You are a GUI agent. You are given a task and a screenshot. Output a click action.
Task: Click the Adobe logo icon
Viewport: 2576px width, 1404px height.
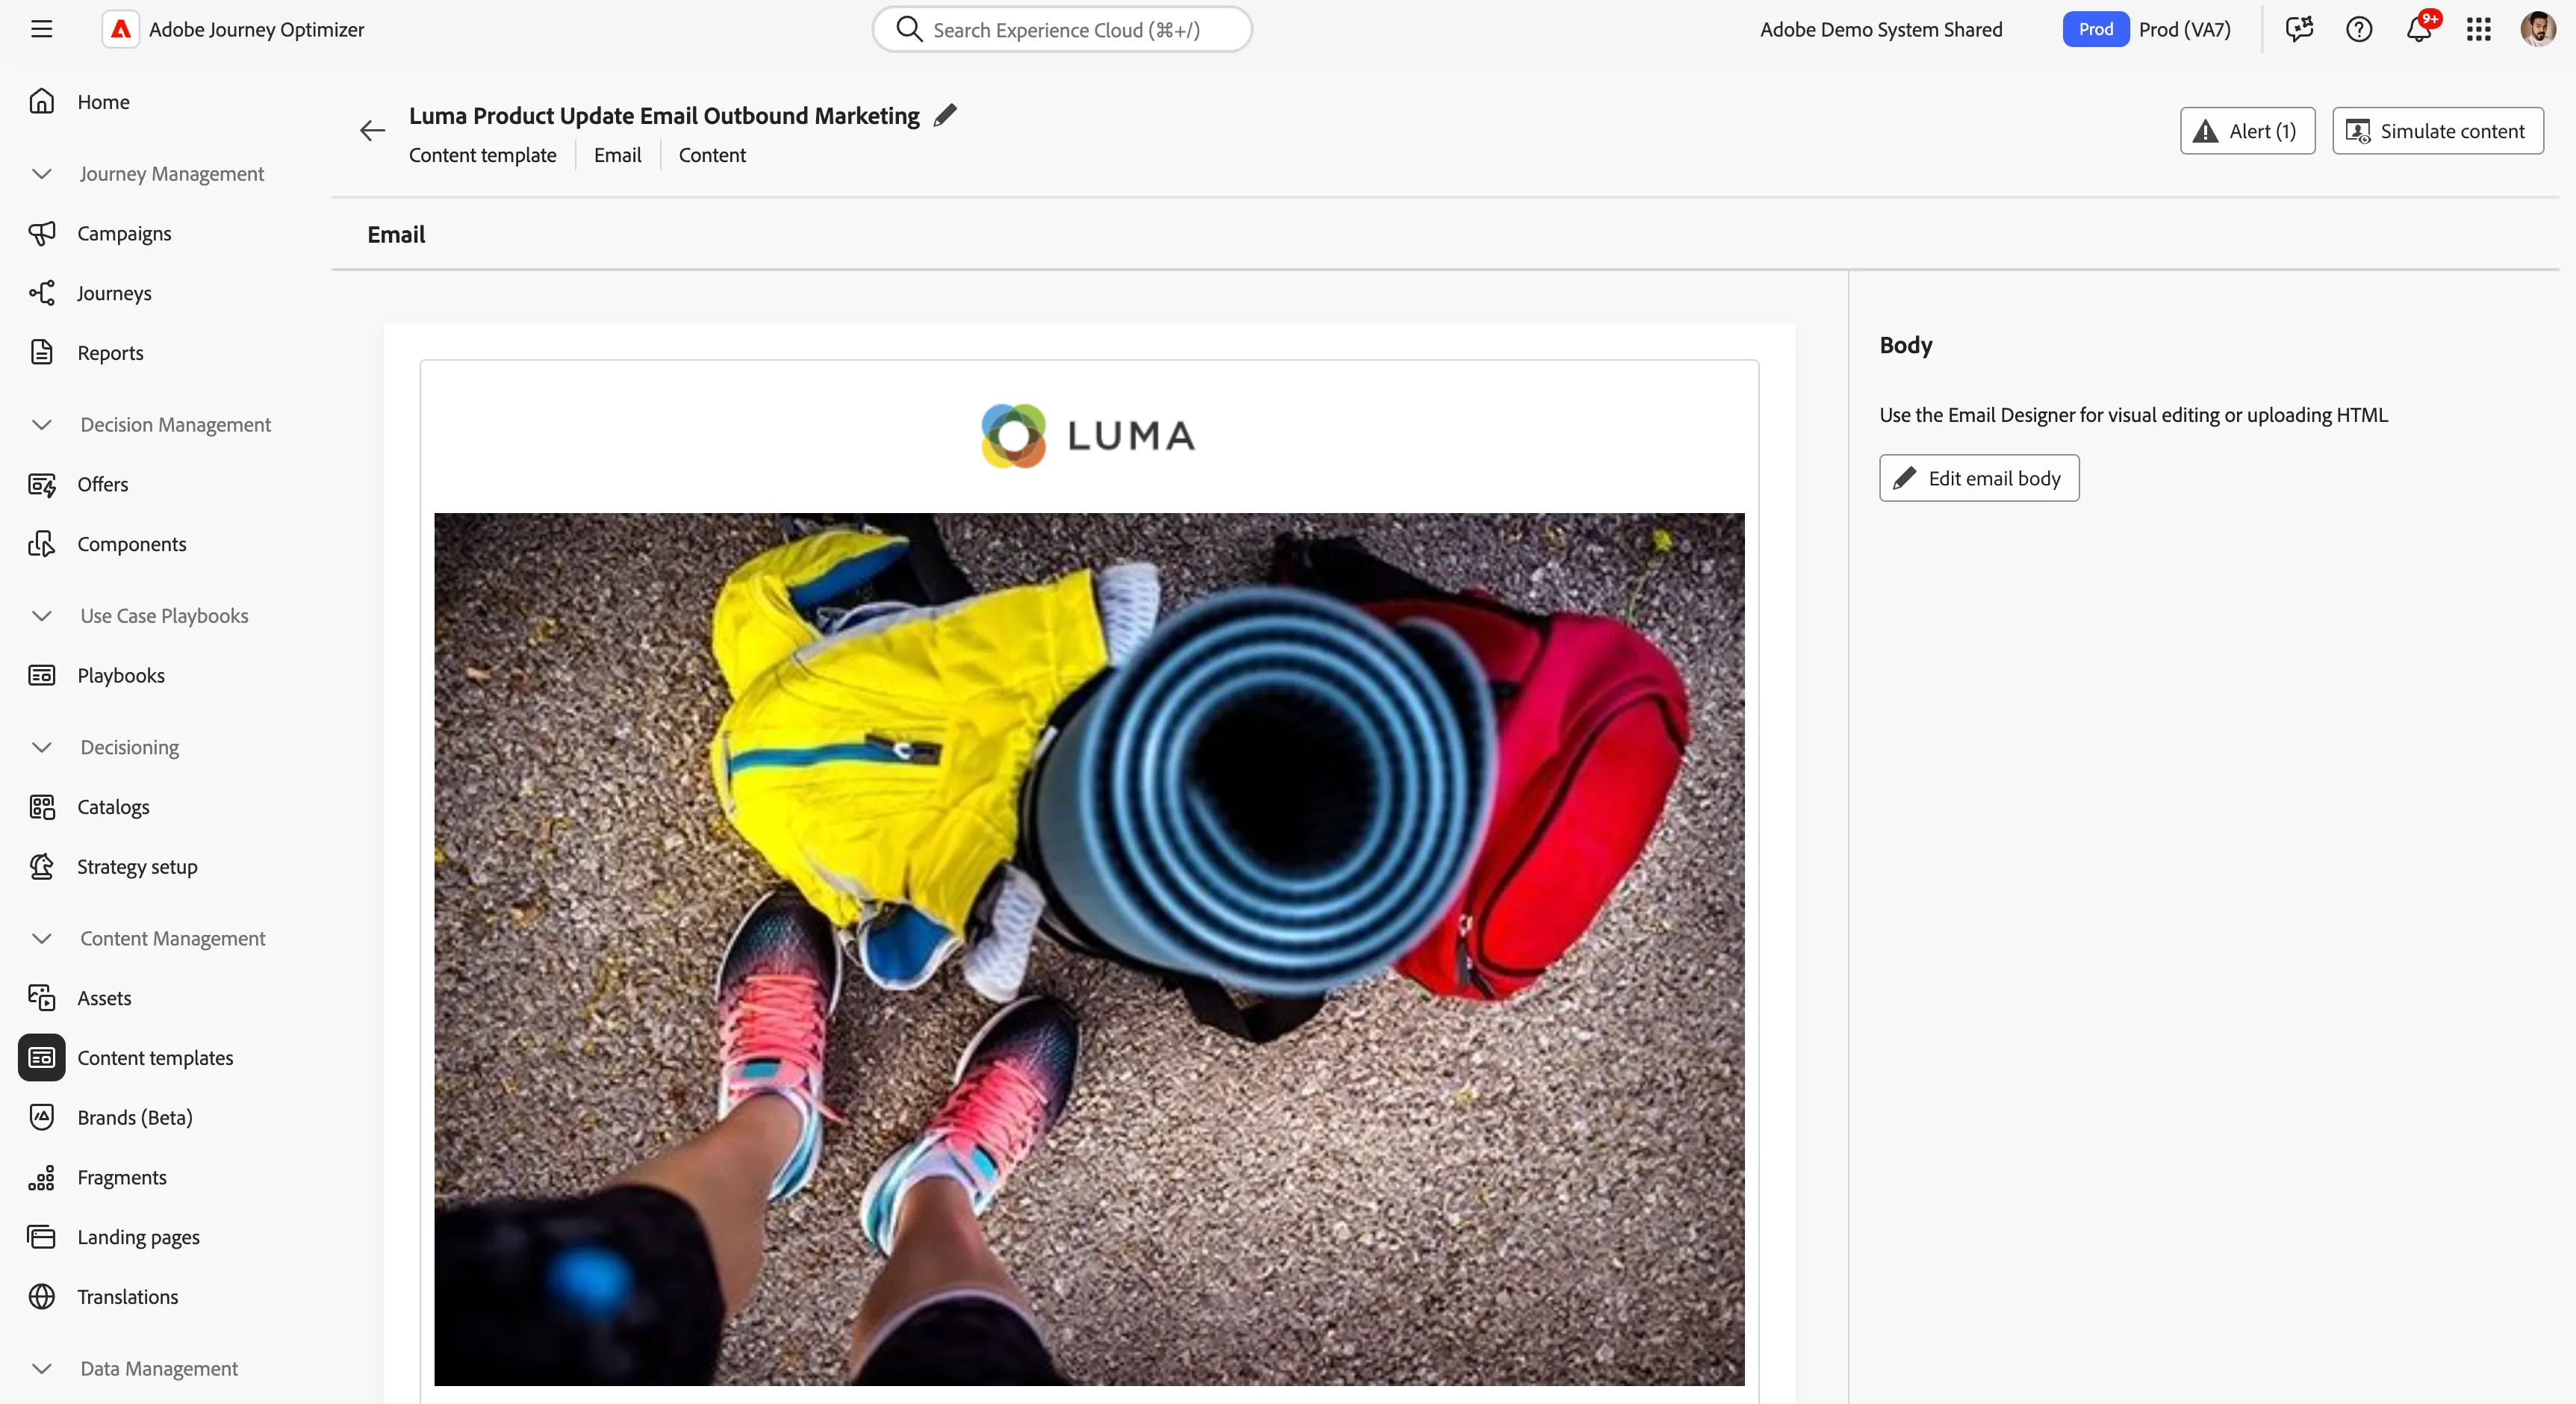point(121,29)
